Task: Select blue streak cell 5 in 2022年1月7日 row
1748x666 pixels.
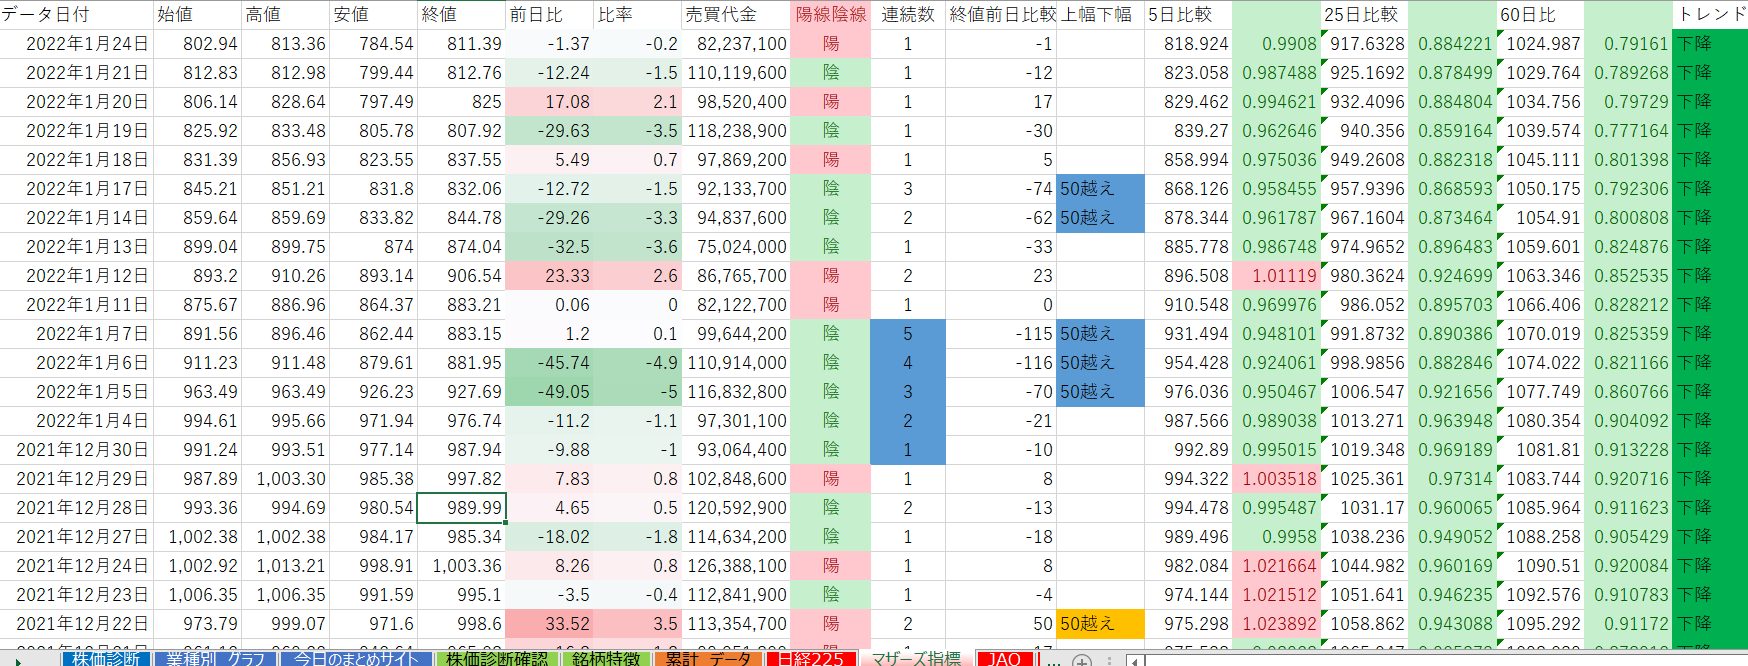Action: coord(908,334)
